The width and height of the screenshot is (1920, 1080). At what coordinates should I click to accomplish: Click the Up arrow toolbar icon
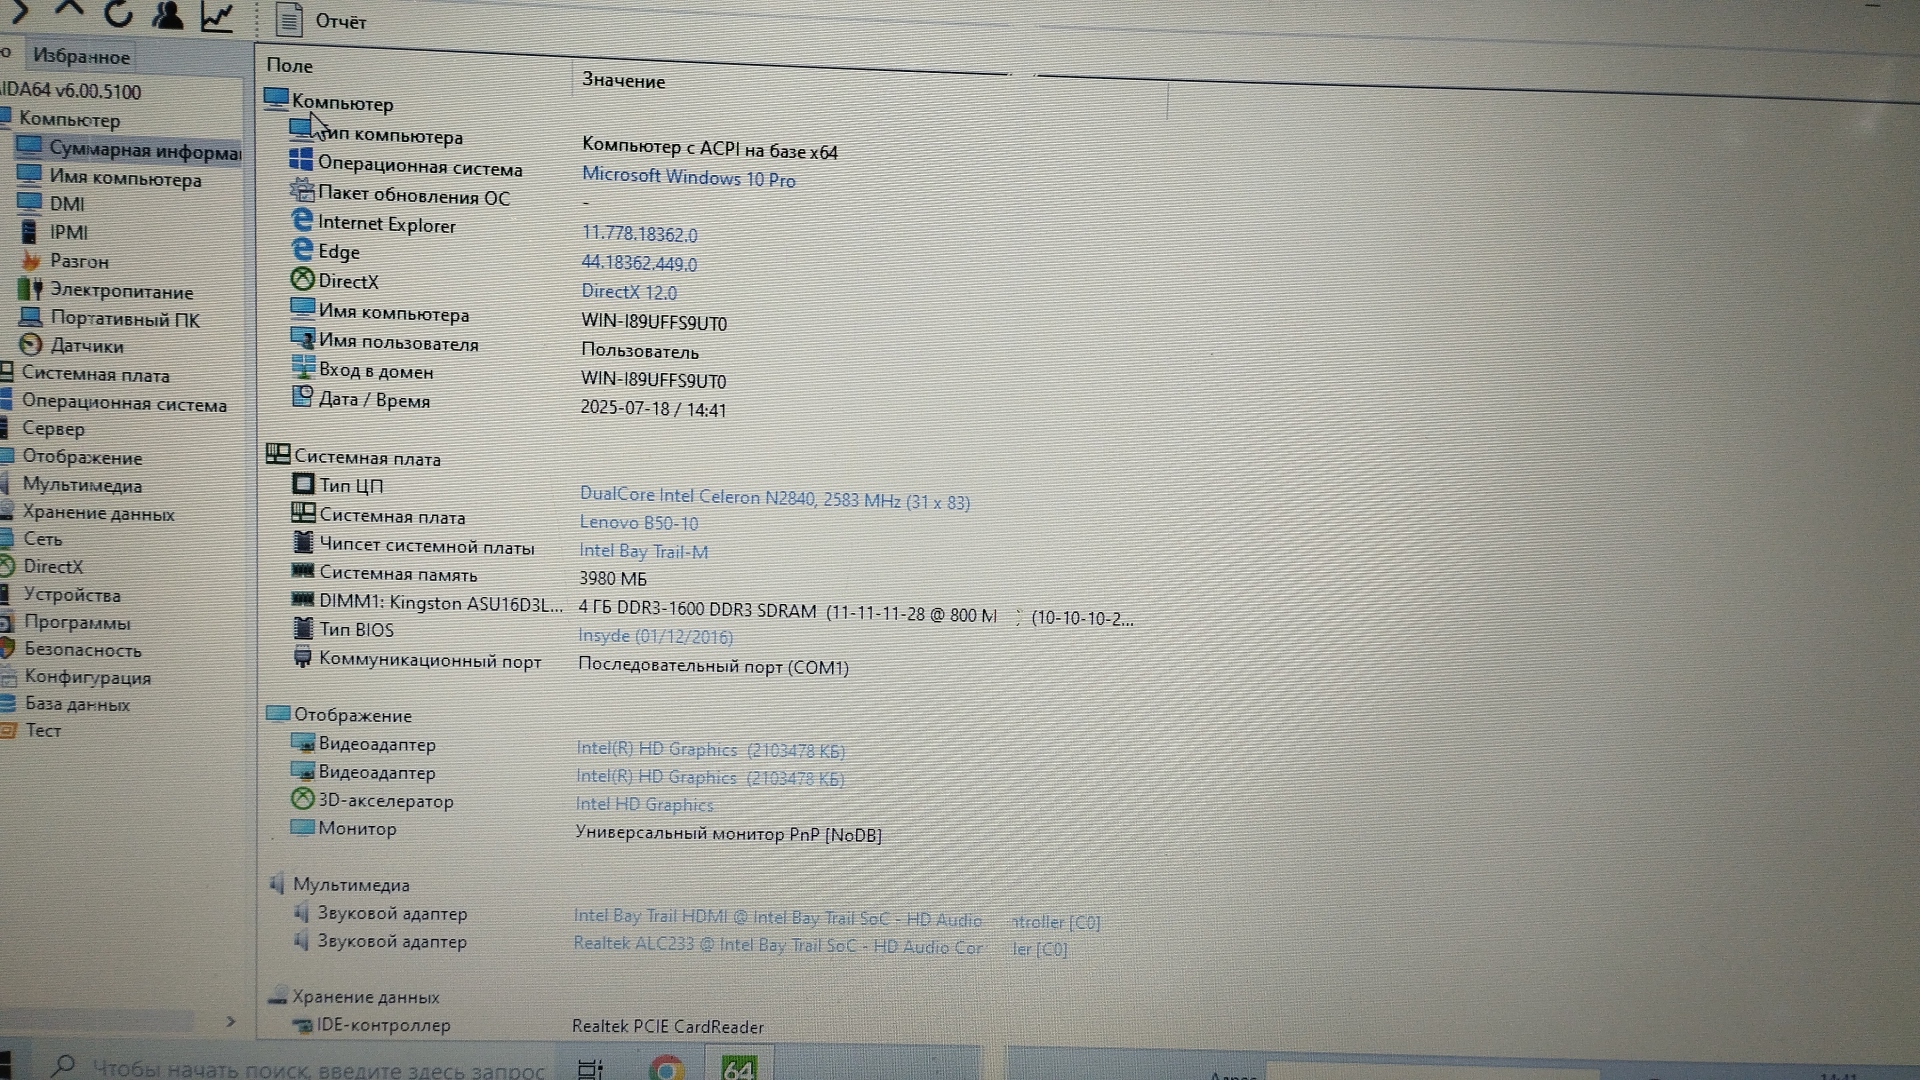click(x=68, y=11)
